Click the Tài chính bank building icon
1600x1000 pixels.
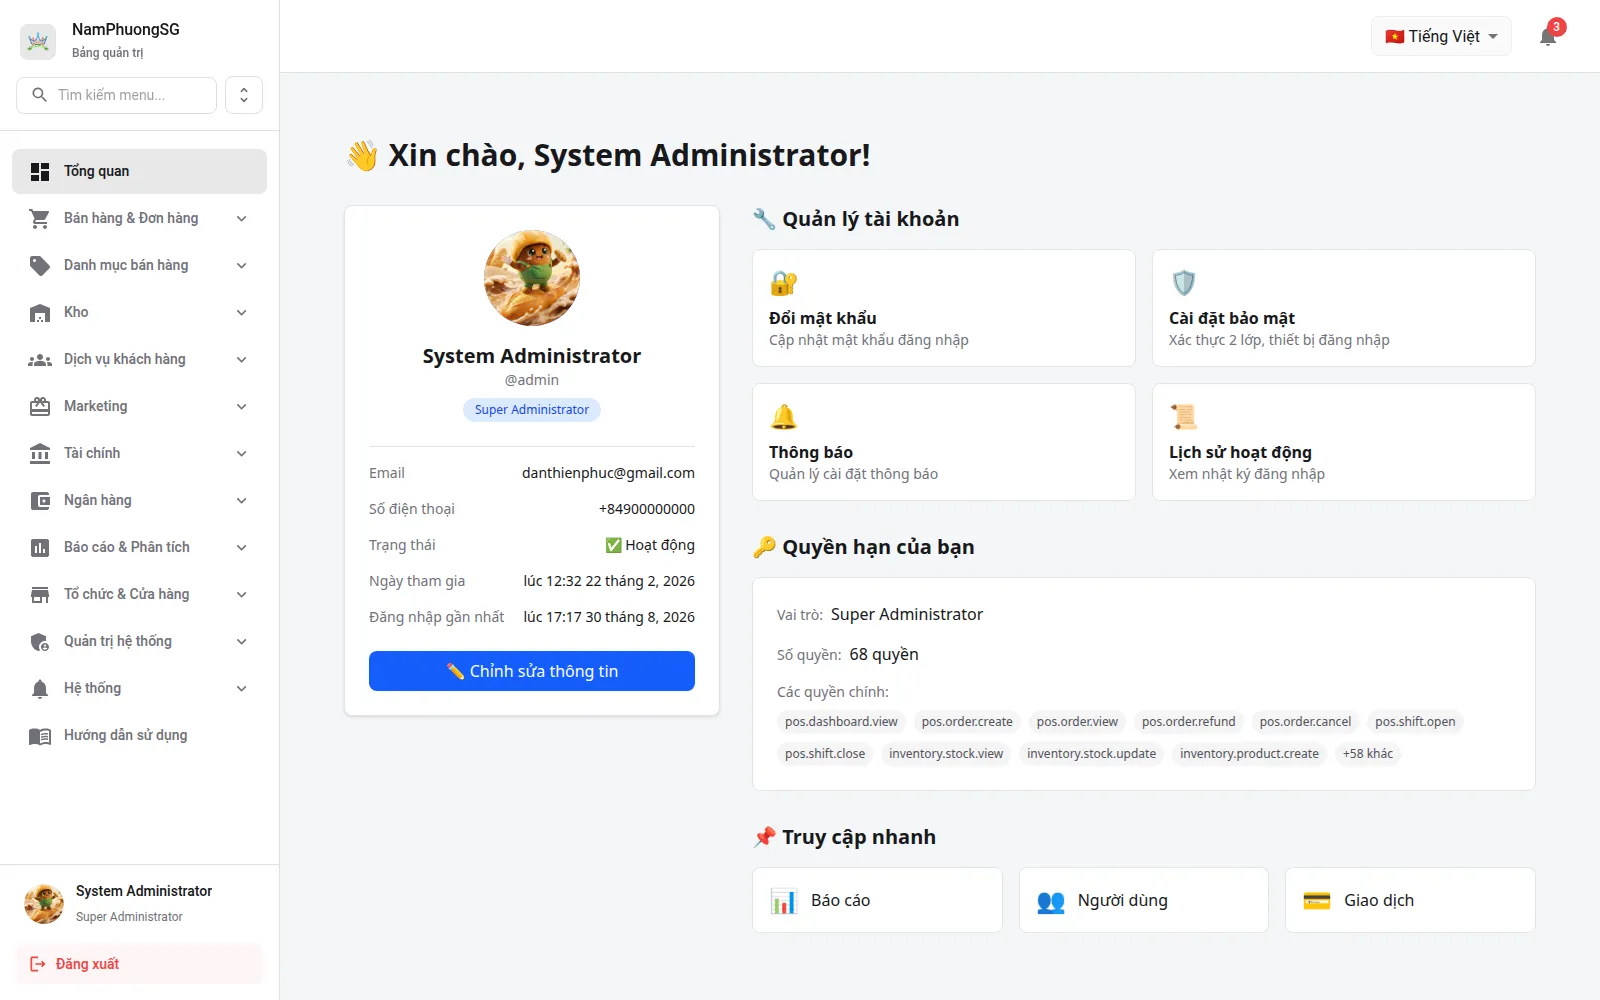pos(40,454)
